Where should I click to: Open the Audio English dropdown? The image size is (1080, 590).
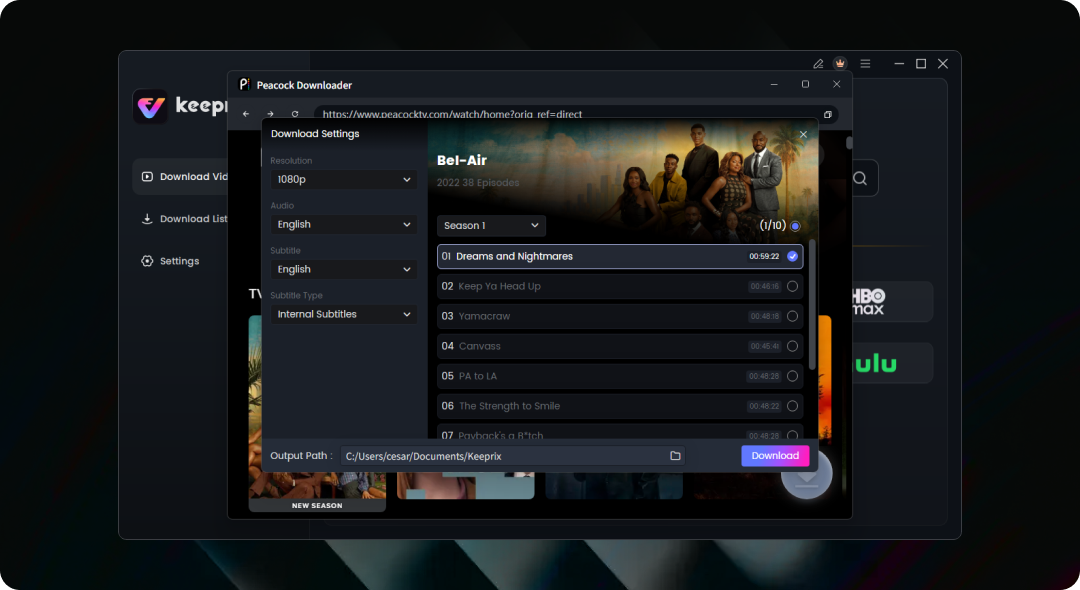[344, 224]
